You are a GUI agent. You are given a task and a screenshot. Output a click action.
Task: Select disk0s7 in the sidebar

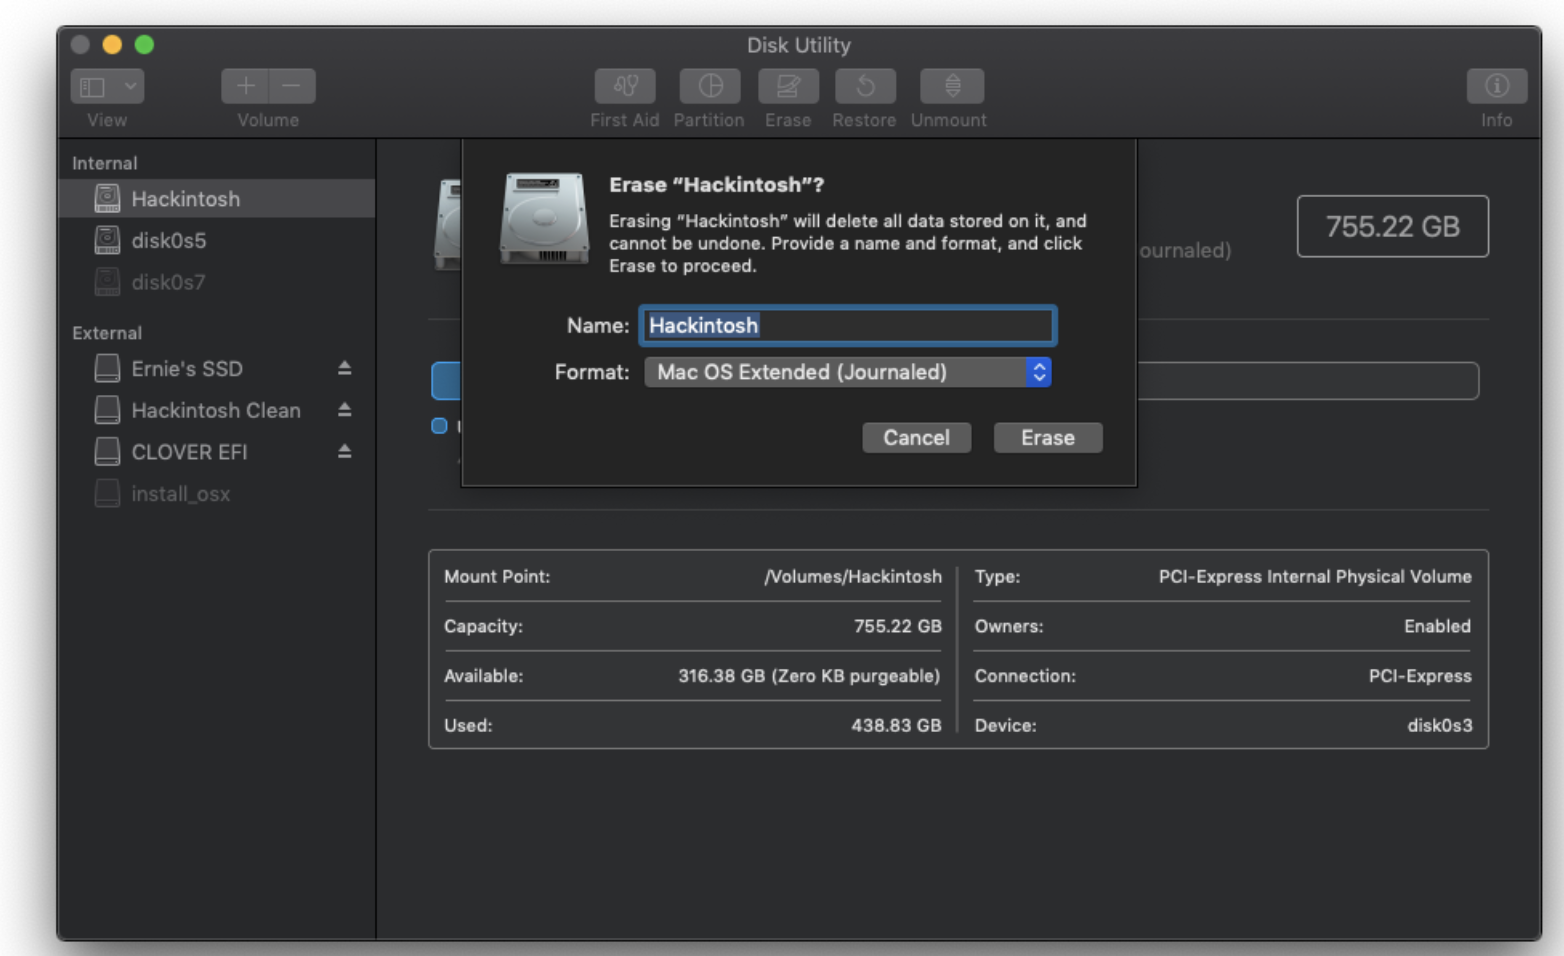217,283
